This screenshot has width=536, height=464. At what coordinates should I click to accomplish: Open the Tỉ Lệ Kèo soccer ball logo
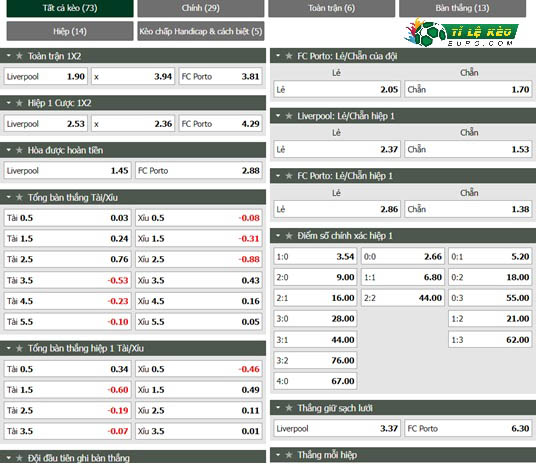(x=429, y=33)
